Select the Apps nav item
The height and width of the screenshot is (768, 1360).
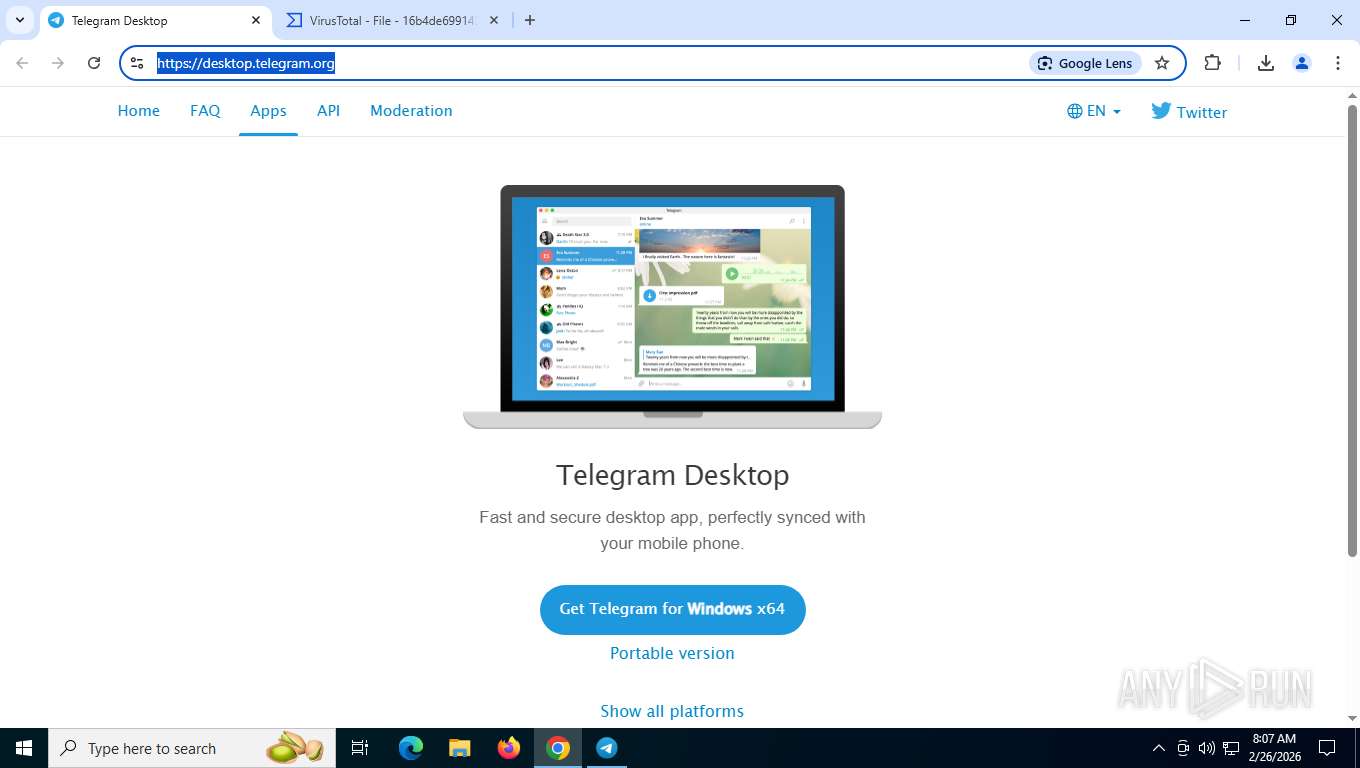click(268, 111)
